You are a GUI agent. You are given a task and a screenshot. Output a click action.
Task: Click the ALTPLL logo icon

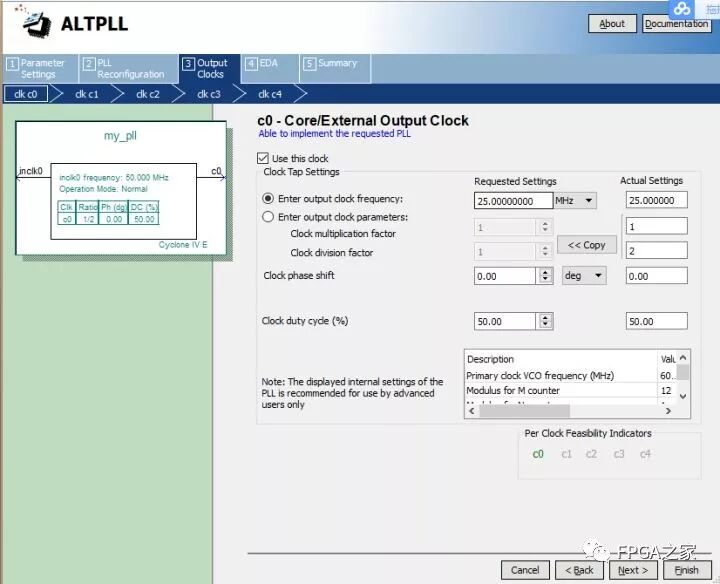click(30, 23)
